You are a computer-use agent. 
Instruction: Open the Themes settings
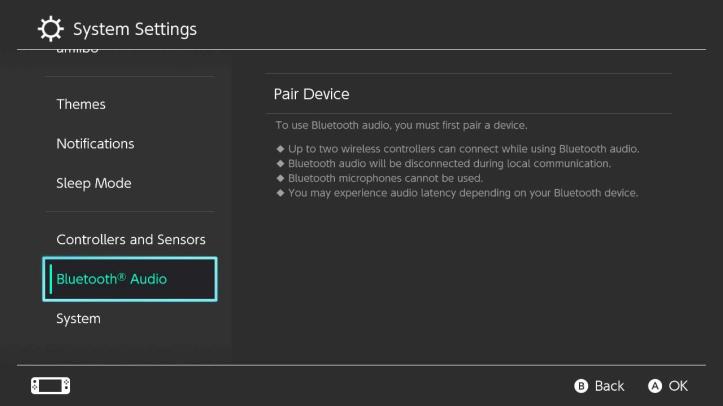(x=81, y=104)
